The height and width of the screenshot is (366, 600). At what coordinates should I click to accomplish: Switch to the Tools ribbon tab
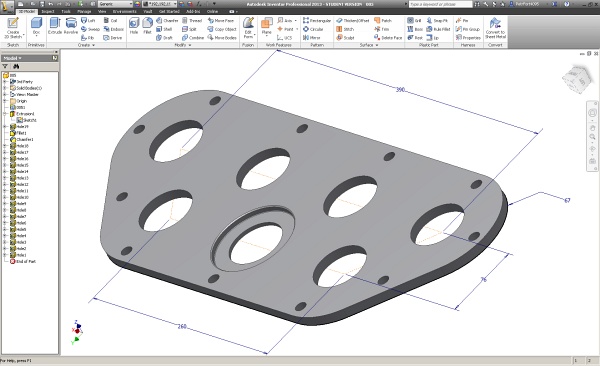[66, 11]
